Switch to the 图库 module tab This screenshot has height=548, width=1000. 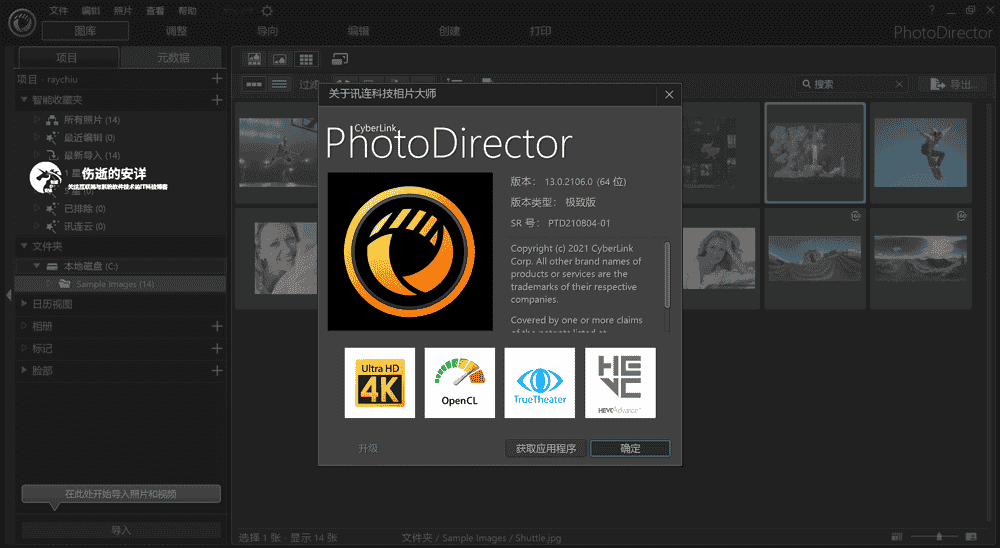(85, 31)
